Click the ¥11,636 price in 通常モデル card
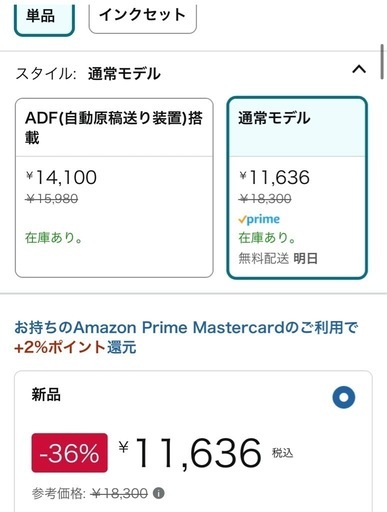The height and width of the screenshot is (512, 387). [274, 177]
